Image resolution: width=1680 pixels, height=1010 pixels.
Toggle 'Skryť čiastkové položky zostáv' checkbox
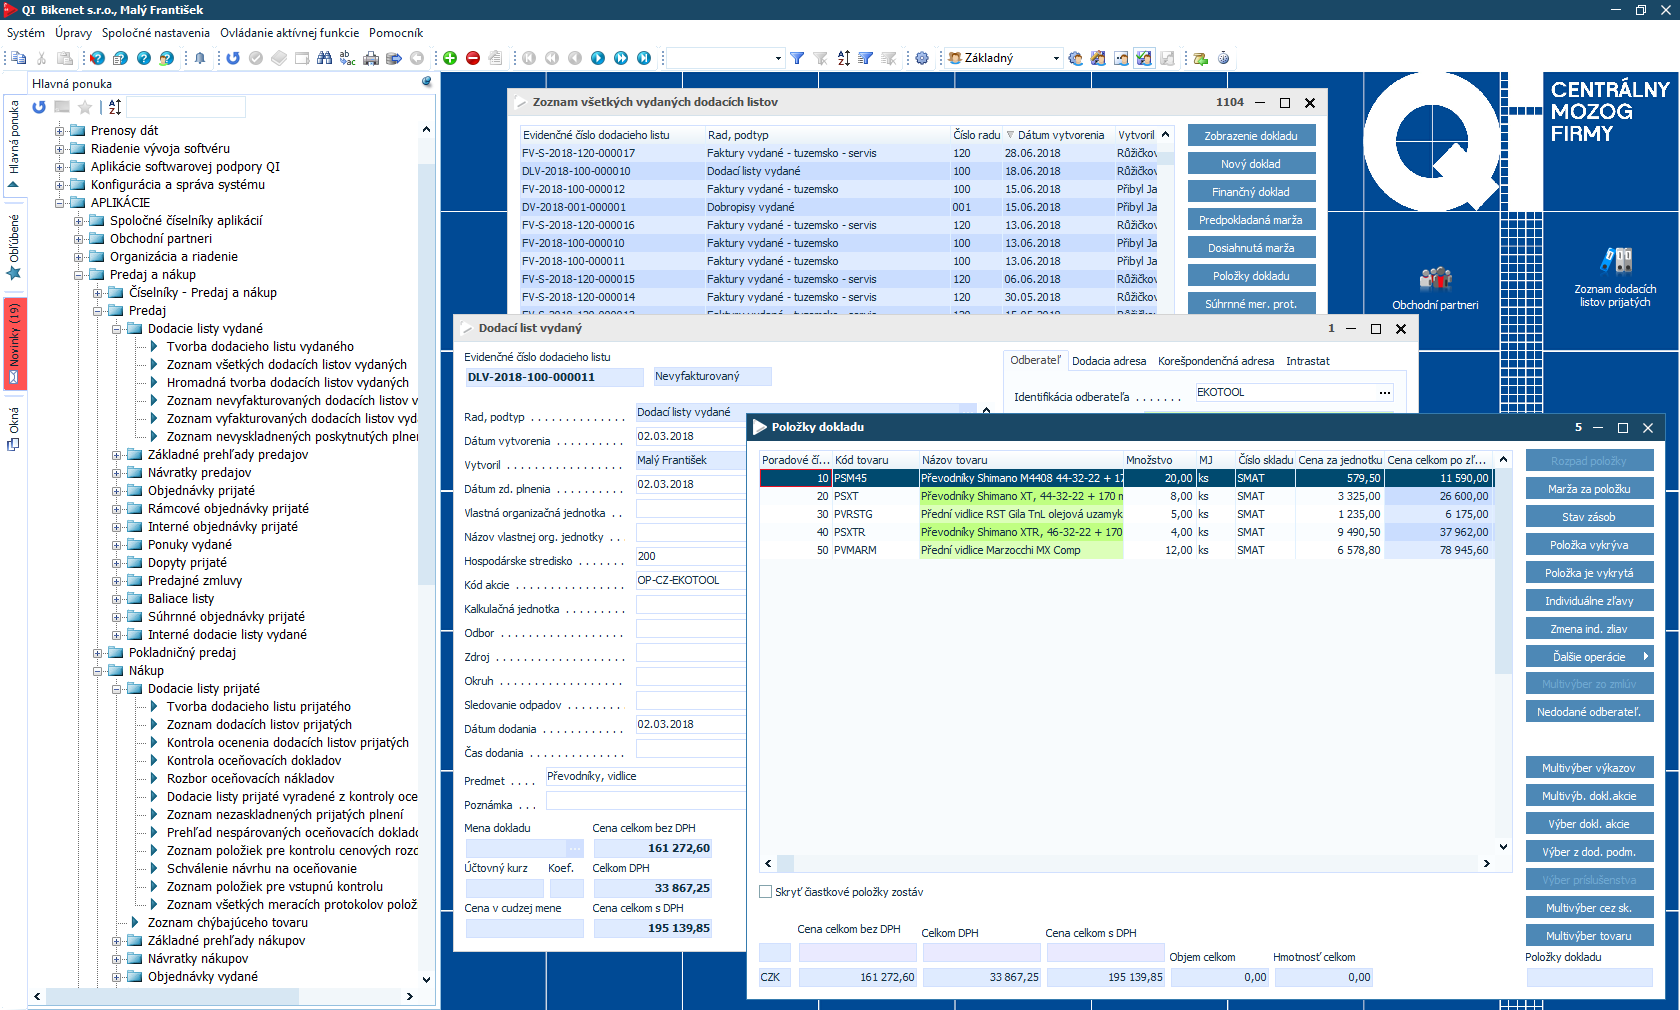[x=766, y=892]
